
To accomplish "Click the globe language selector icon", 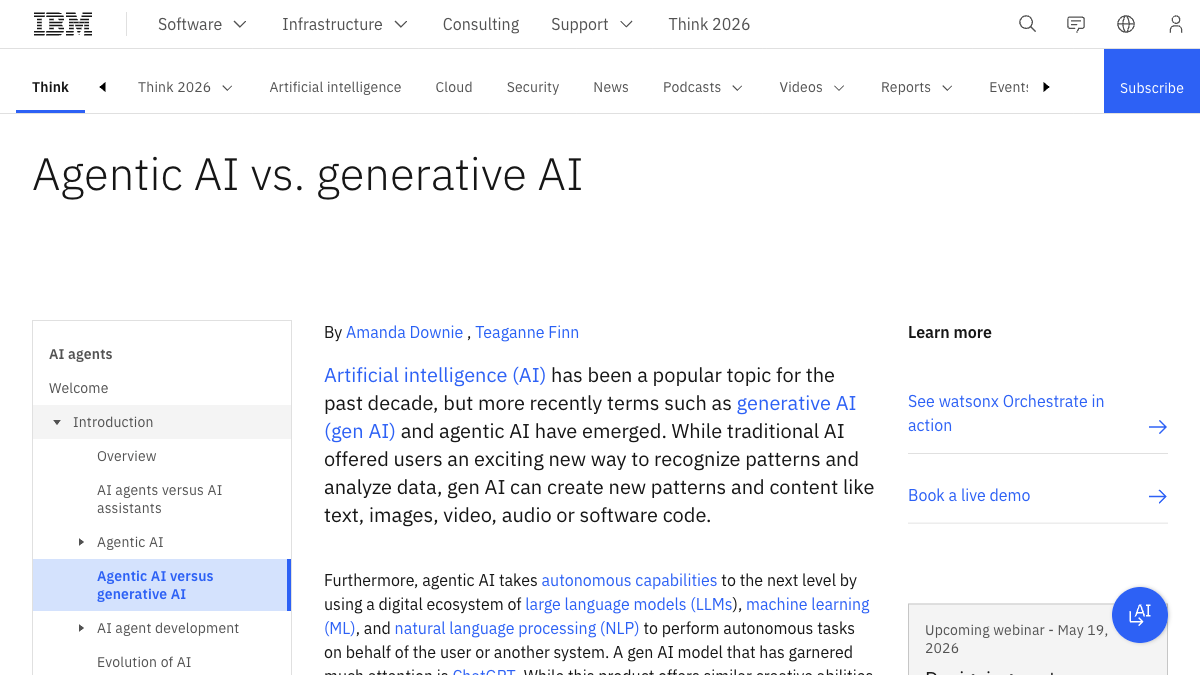I will 1126,23.
